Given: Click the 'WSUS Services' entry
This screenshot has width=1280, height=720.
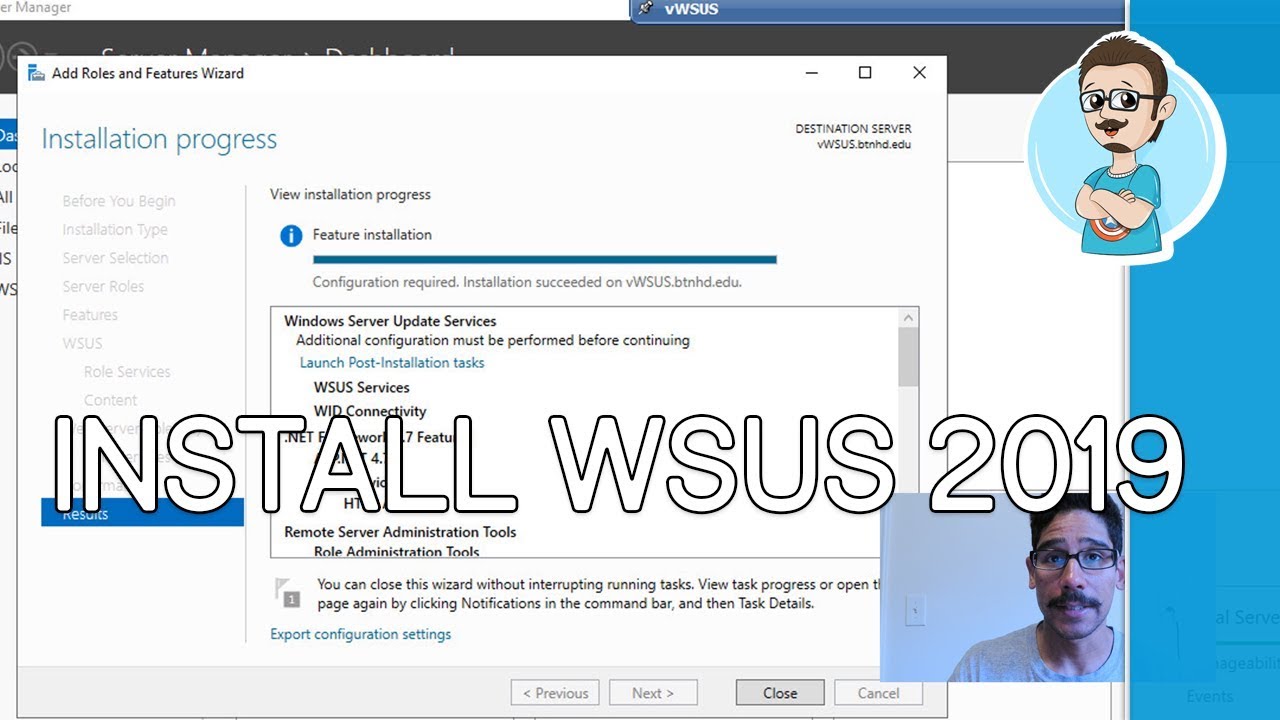Looking at the screenshot, I should tap(362, 387).
